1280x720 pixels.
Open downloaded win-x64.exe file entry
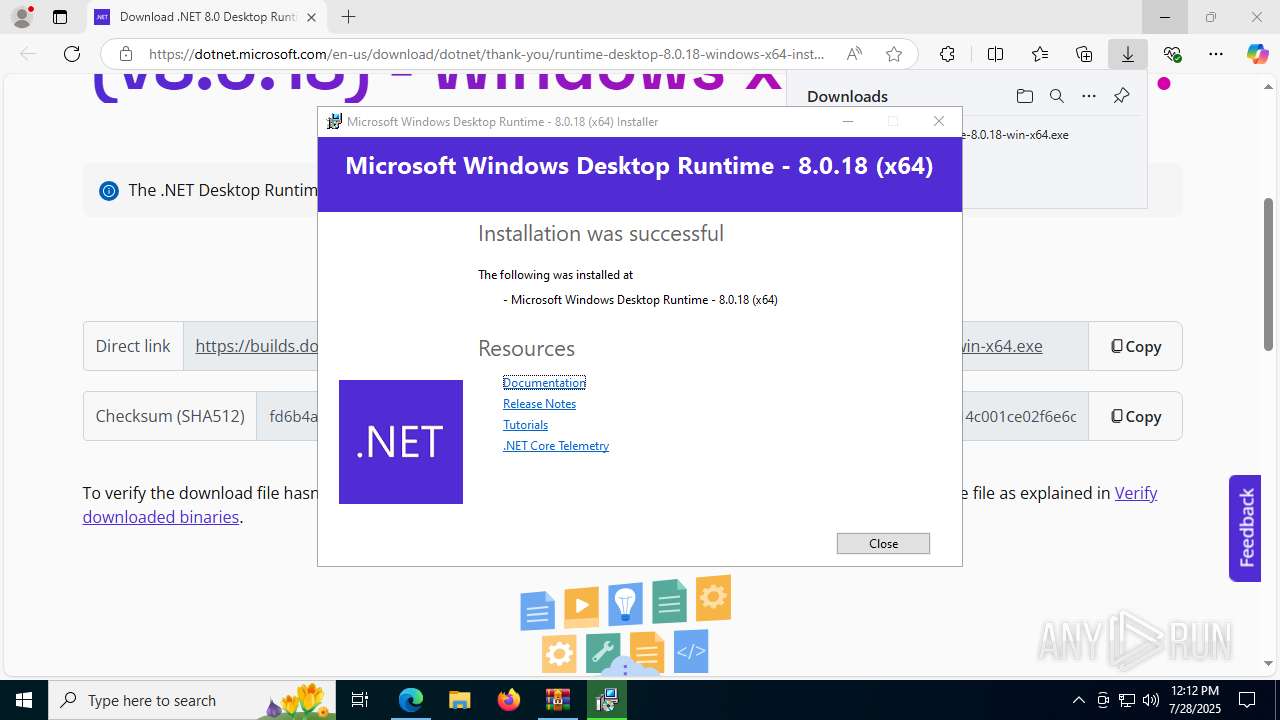[x=1015, y=134]
